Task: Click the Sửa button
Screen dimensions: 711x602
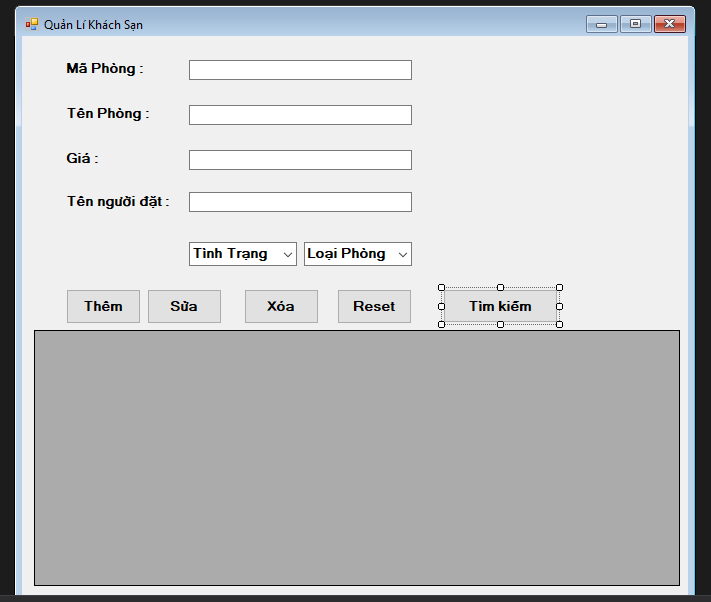Action: click(x=184, y=306)
